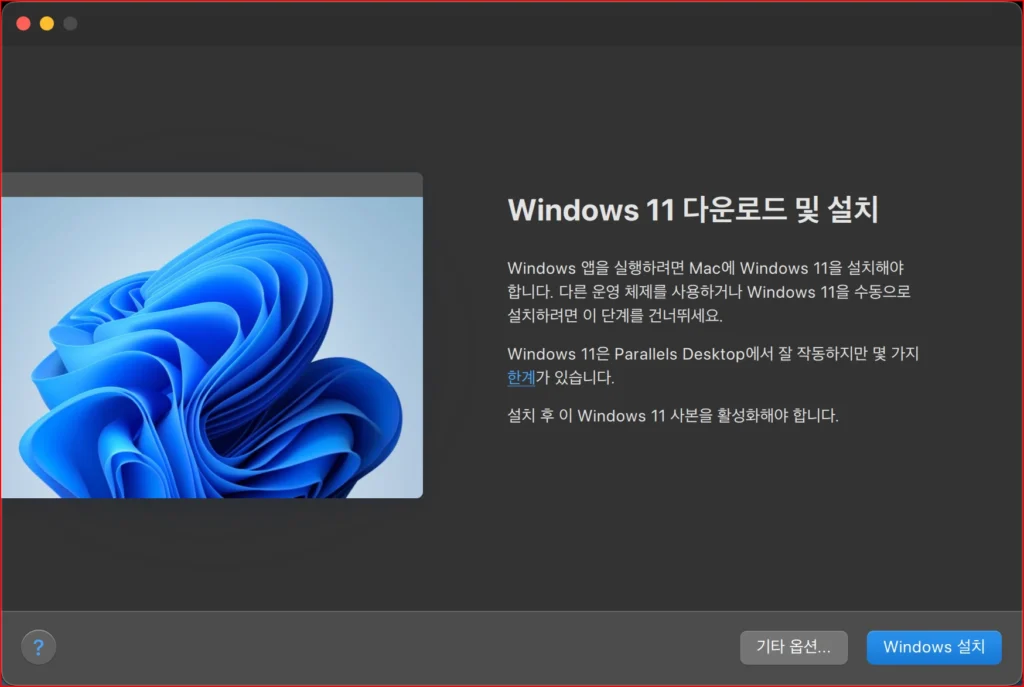
Task: Click paragraph starting with Windows 앱을 실행하려면
Action: (x=709, y=291)
